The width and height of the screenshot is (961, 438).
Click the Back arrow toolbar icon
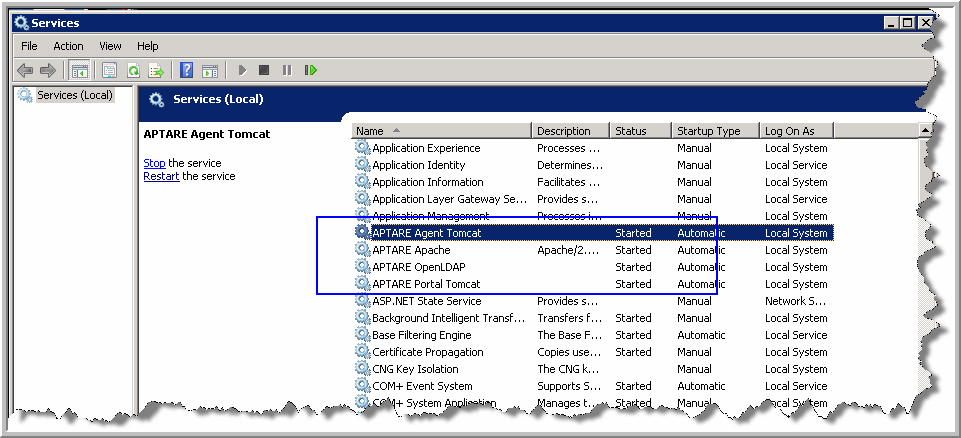click(x=26, y=70)
